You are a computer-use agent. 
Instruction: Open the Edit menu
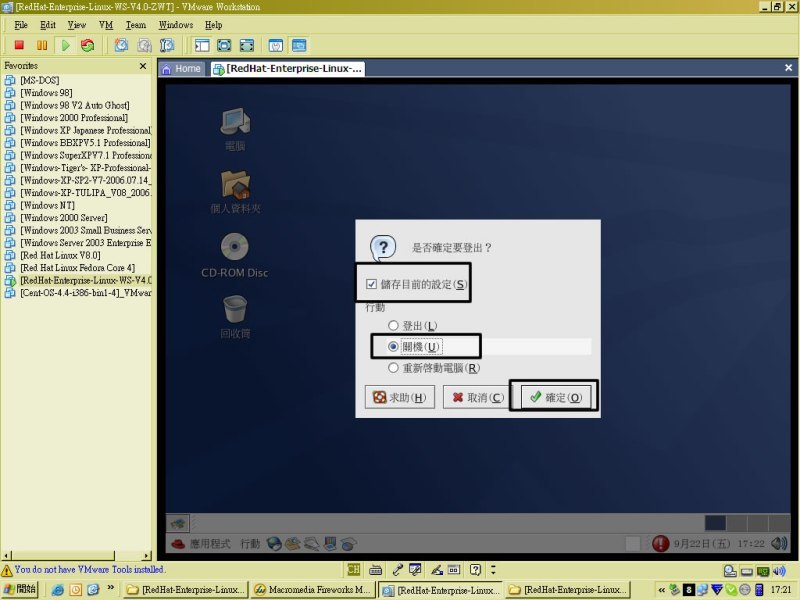click(x=48, y=25)
